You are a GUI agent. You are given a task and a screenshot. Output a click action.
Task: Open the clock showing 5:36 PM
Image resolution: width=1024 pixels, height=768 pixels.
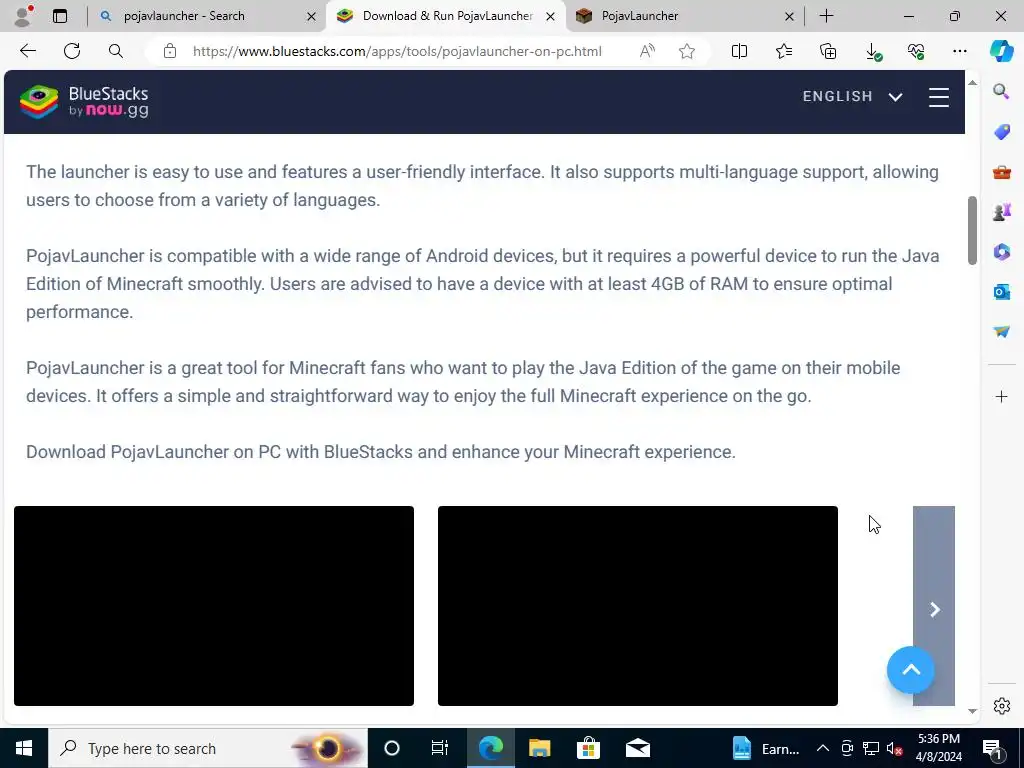[x=938, y=748]
